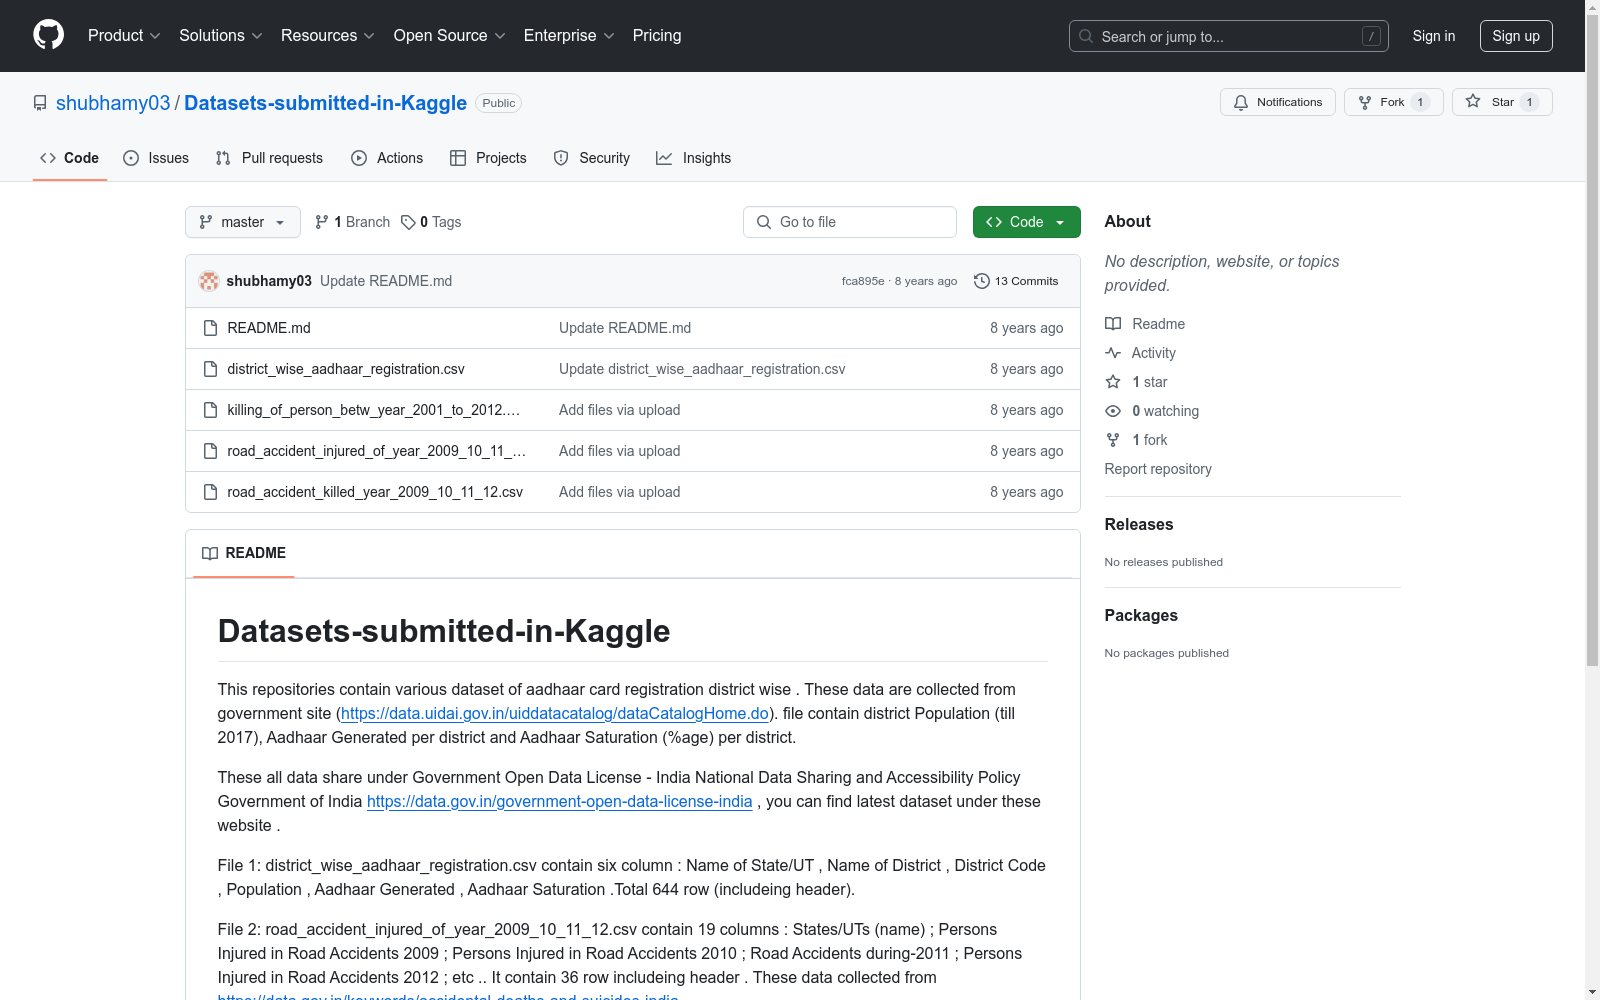This screenshot has height=1000, width=1600.
Task: Expand the Solutions dropdown
Action: pyautogui.click(x=221, y=36)
